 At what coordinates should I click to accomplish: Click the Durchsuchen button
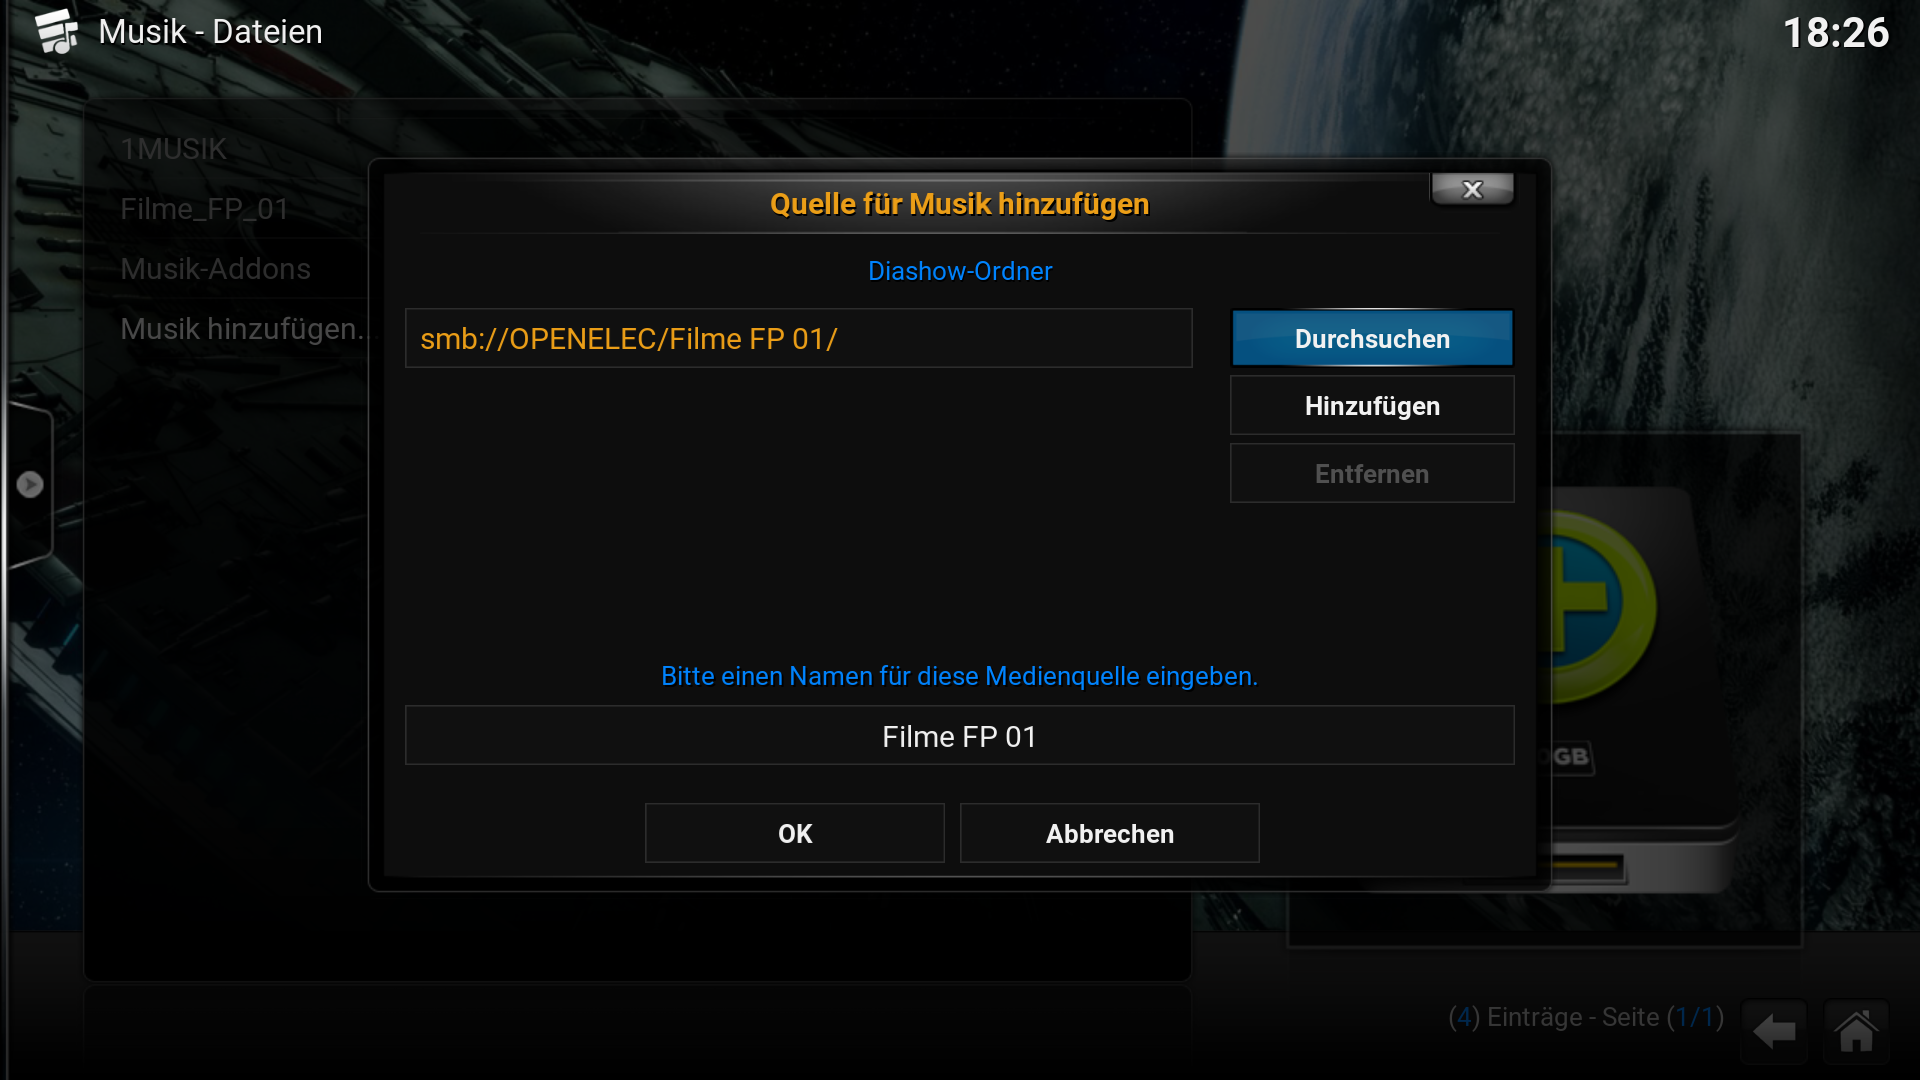tap(1372, 339)
